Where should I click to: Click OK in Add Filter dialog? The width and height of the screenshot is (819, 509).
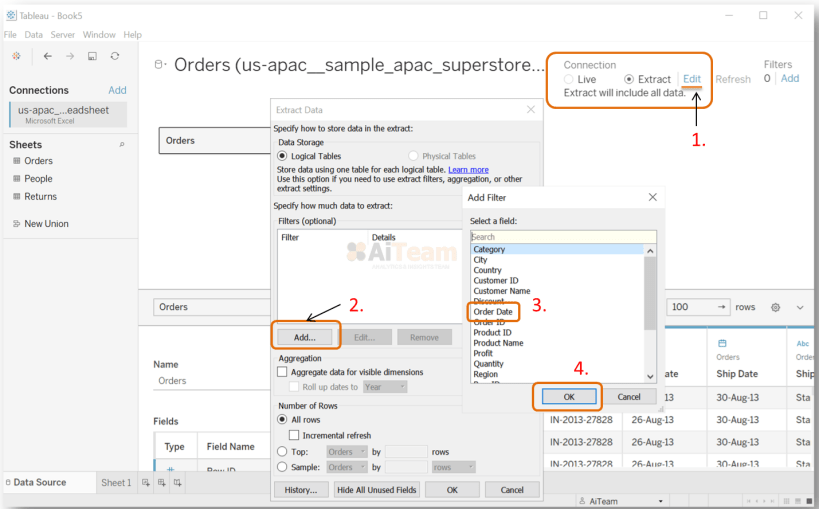click(x=569, y=397)
